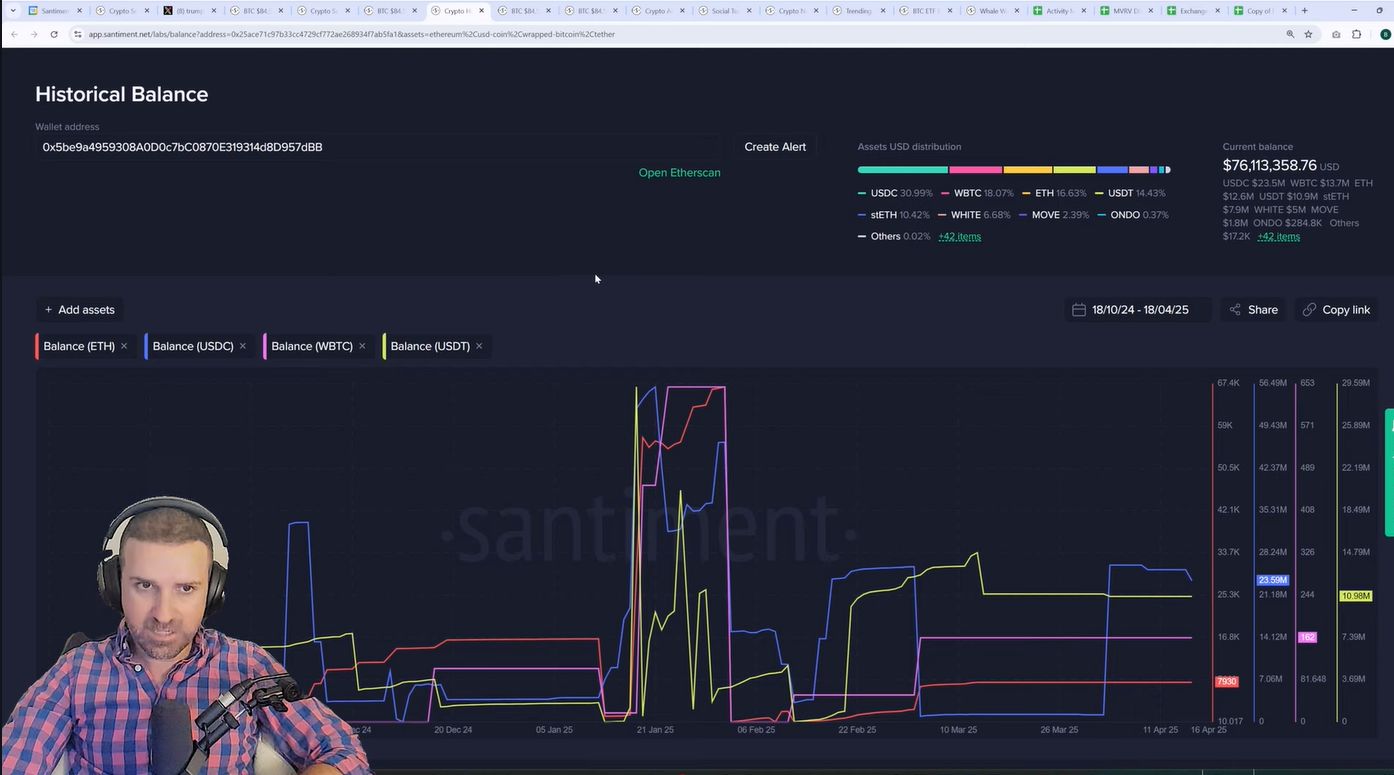Switch to the MVRV spreadsheet tab

(1125, 11)
